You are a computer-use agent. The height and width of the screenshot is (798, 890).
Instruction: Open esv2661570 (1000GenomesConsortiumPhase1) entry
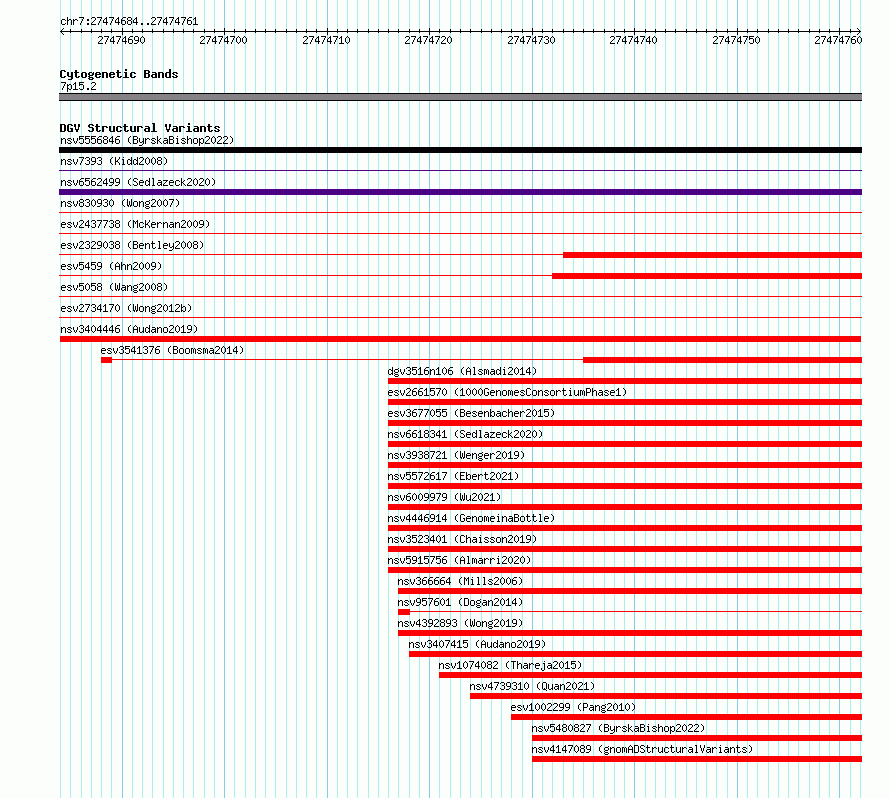[507, 392]
